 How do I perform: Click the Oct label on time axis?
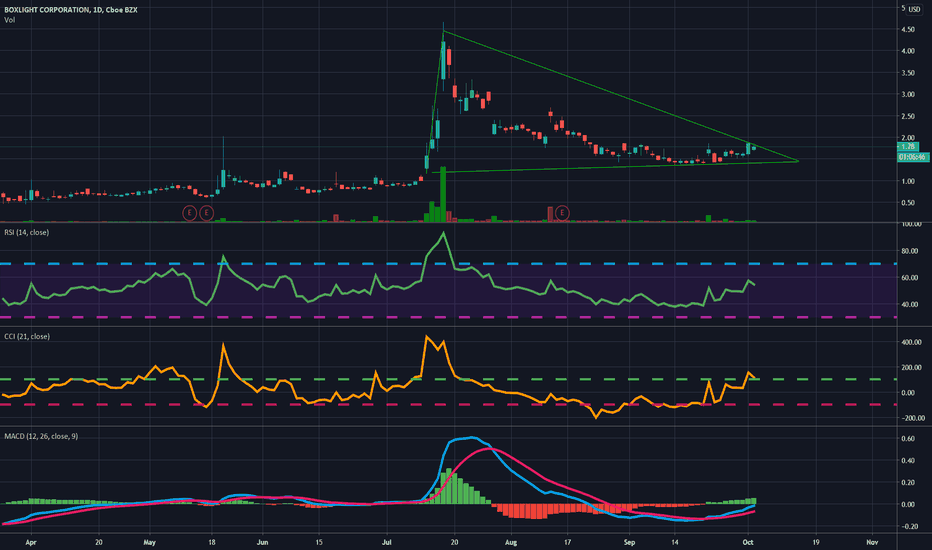748,542
